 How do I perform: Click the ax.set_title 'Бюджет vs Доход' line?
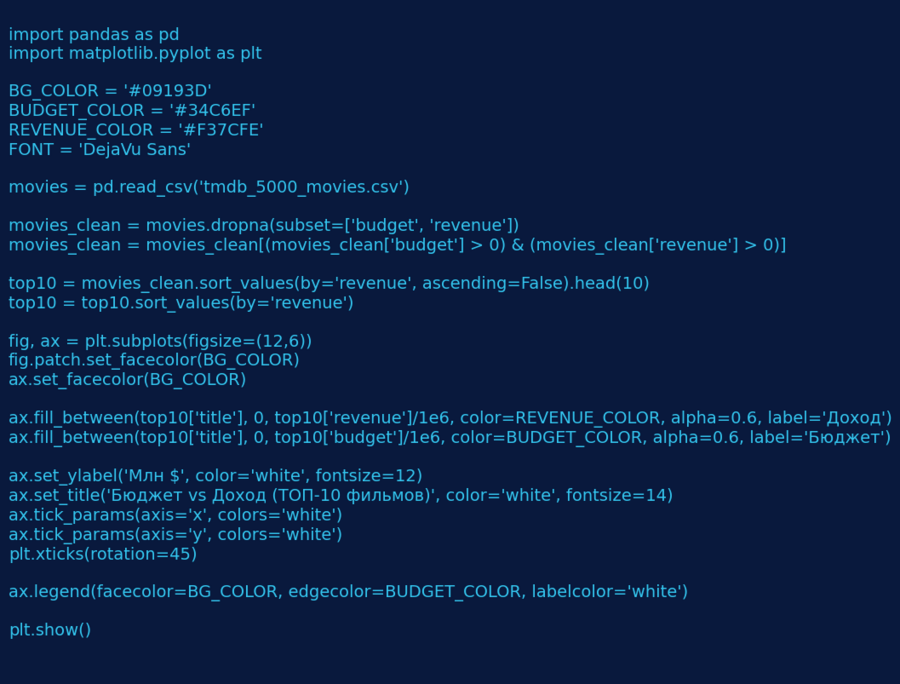340,496
